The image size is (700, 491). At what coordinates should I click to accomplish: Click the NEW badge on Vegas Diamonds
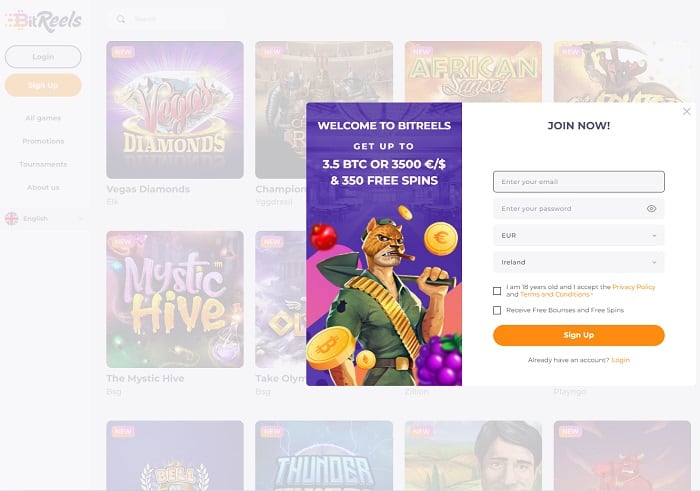coord(123,52)
